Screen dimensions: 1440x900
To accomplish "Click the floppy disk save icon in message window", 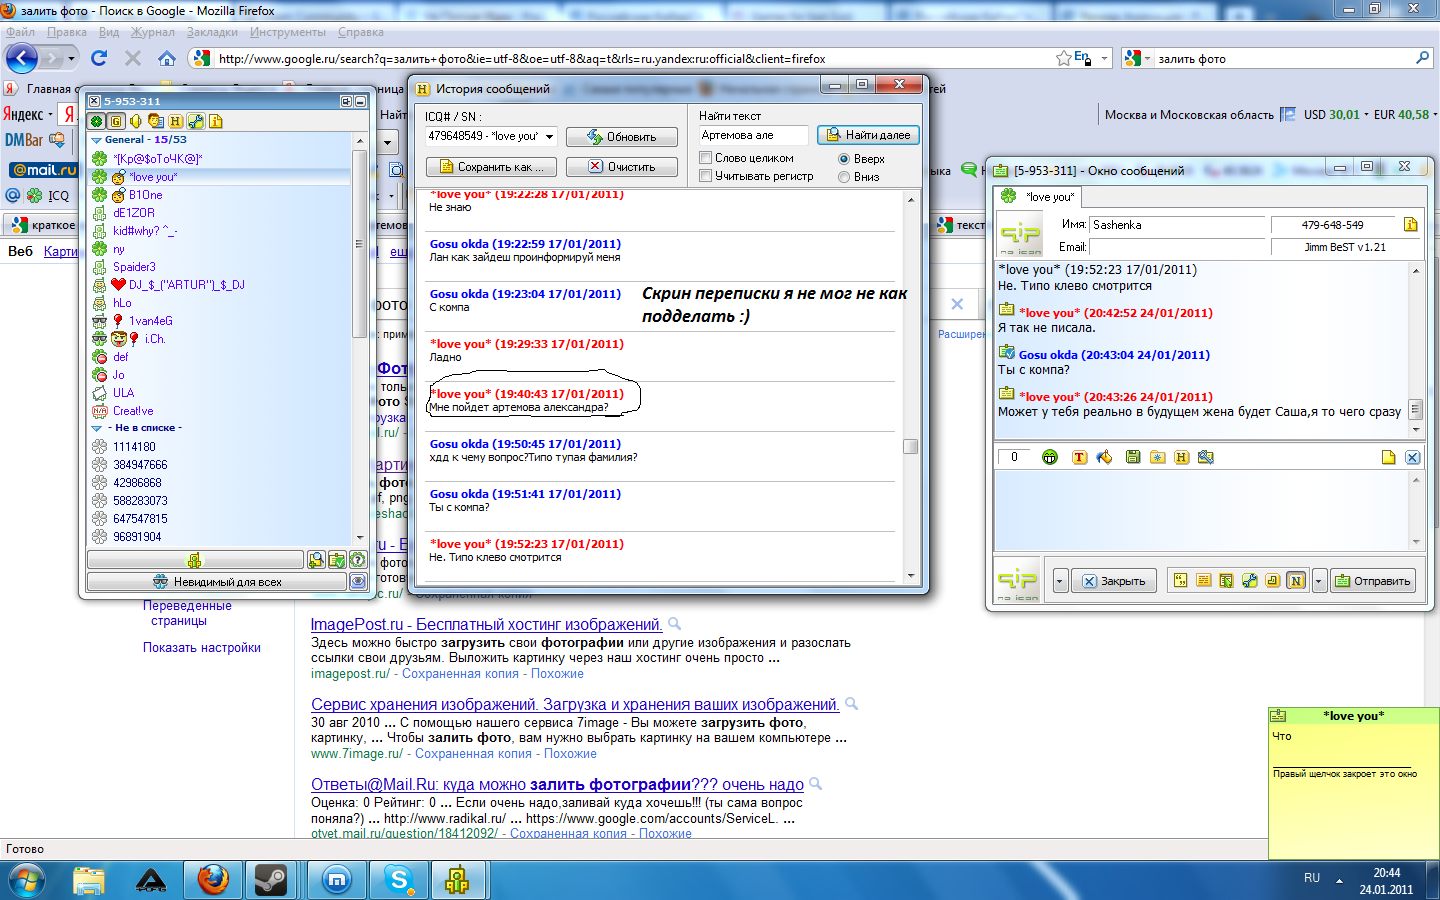I will click(1133, 457).
